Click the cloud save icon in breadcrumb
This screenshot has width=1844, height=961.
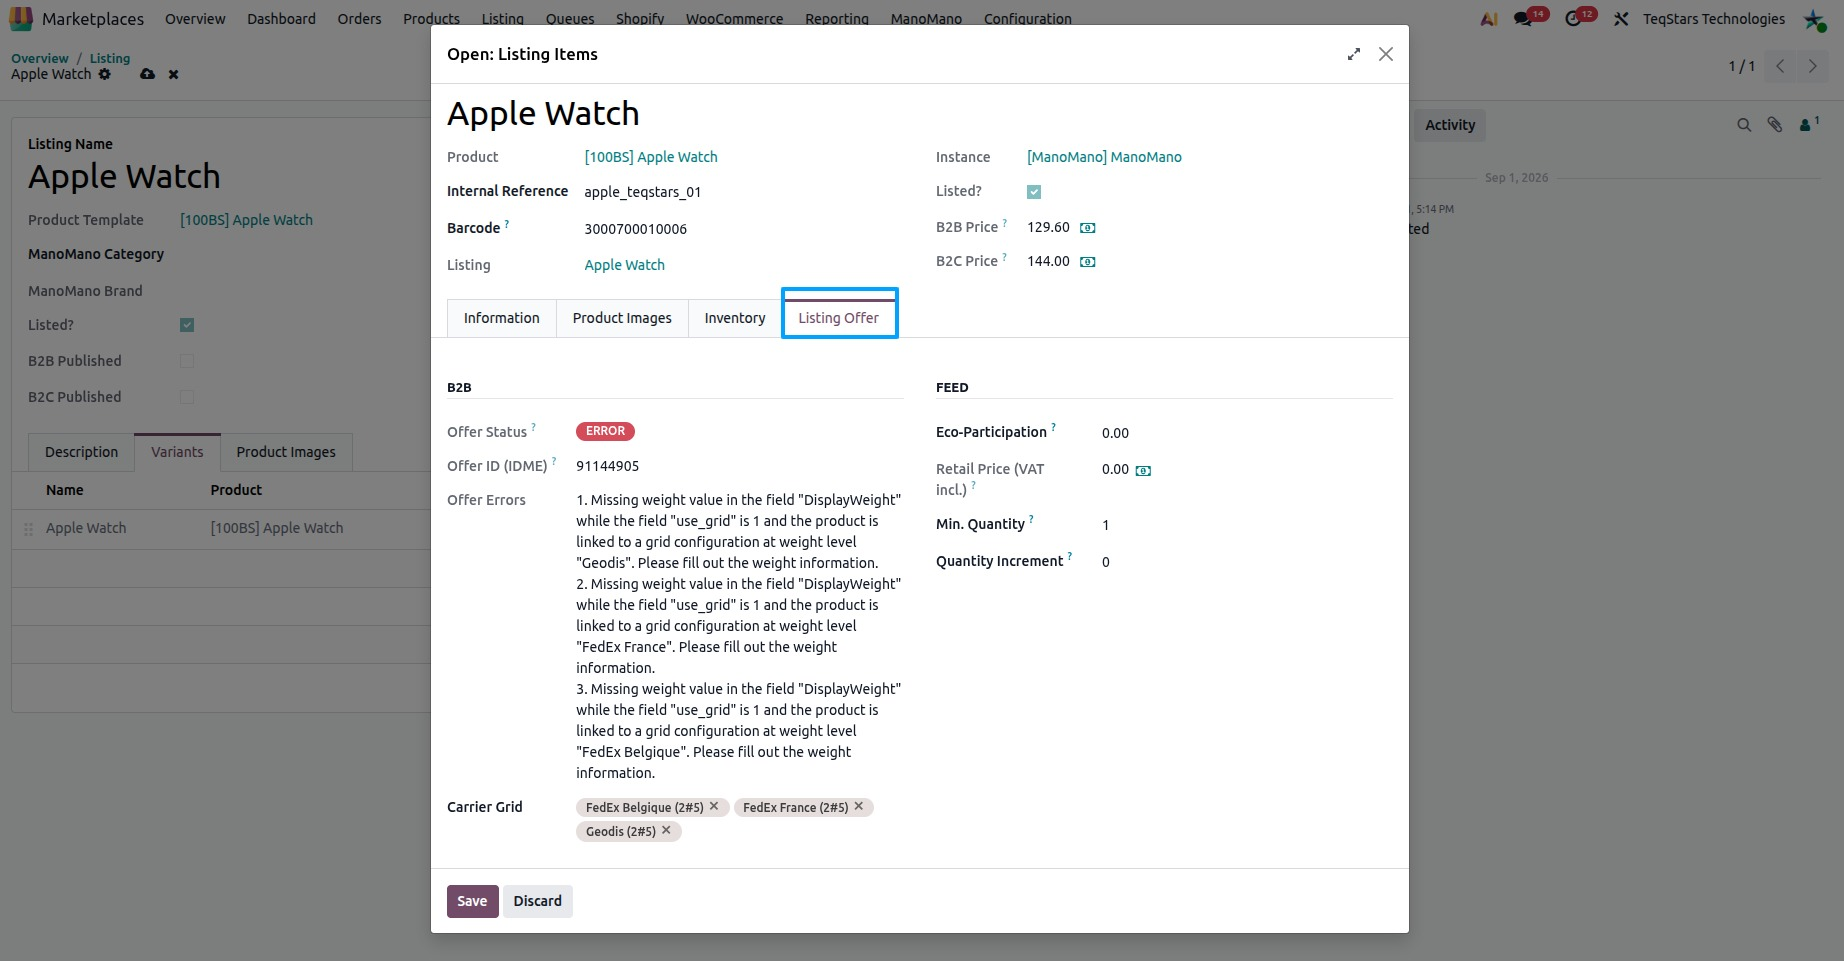148,74
